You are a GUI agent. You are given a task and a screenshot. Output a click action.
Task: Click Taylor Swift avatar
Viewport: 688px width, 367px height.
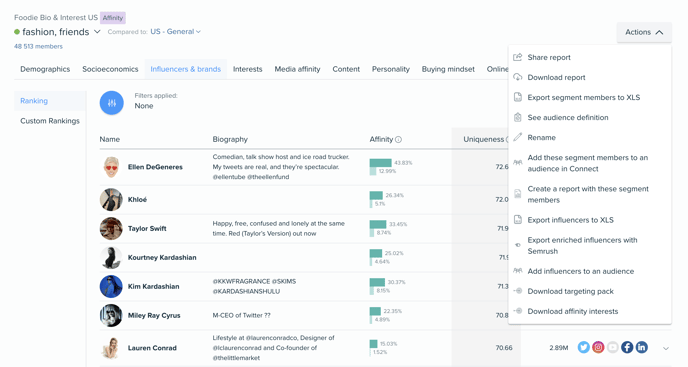[x=111, y=228]
